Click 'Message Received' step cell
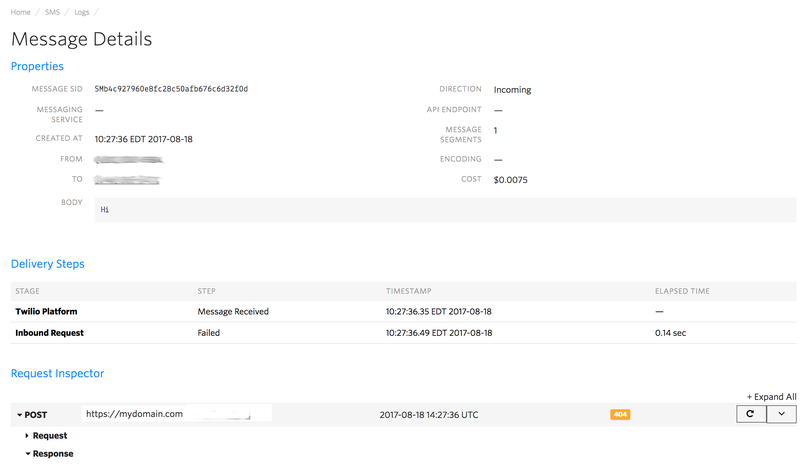The image size is (800, 464). pyautogui.click(x=233, y=311)
